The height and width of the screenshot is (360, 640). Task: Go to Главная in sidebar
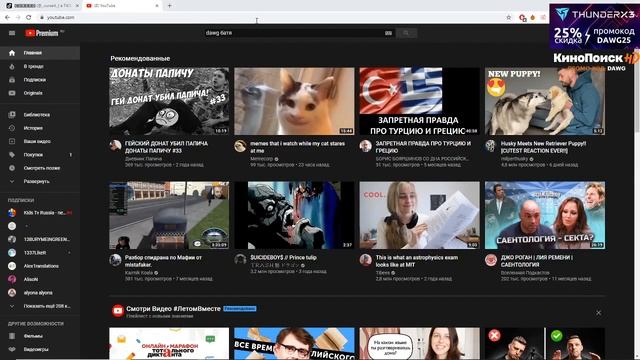(40, 53)
